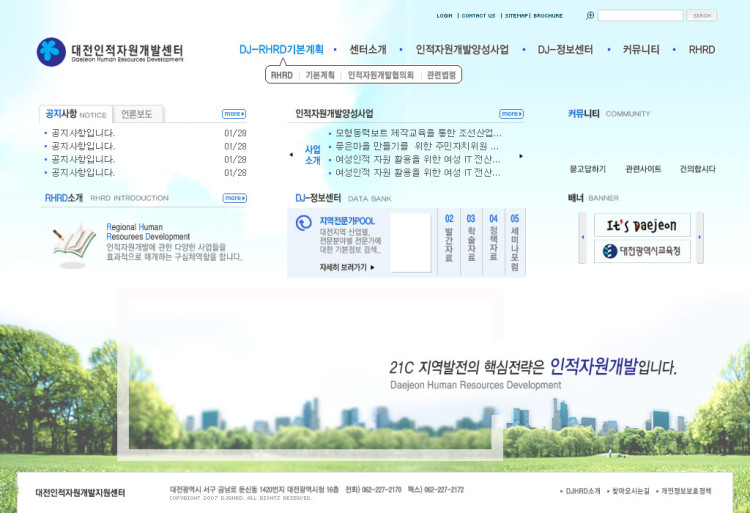Open the 관련사이트 community link
The image size is (750, 513).
tap(643, 169)
